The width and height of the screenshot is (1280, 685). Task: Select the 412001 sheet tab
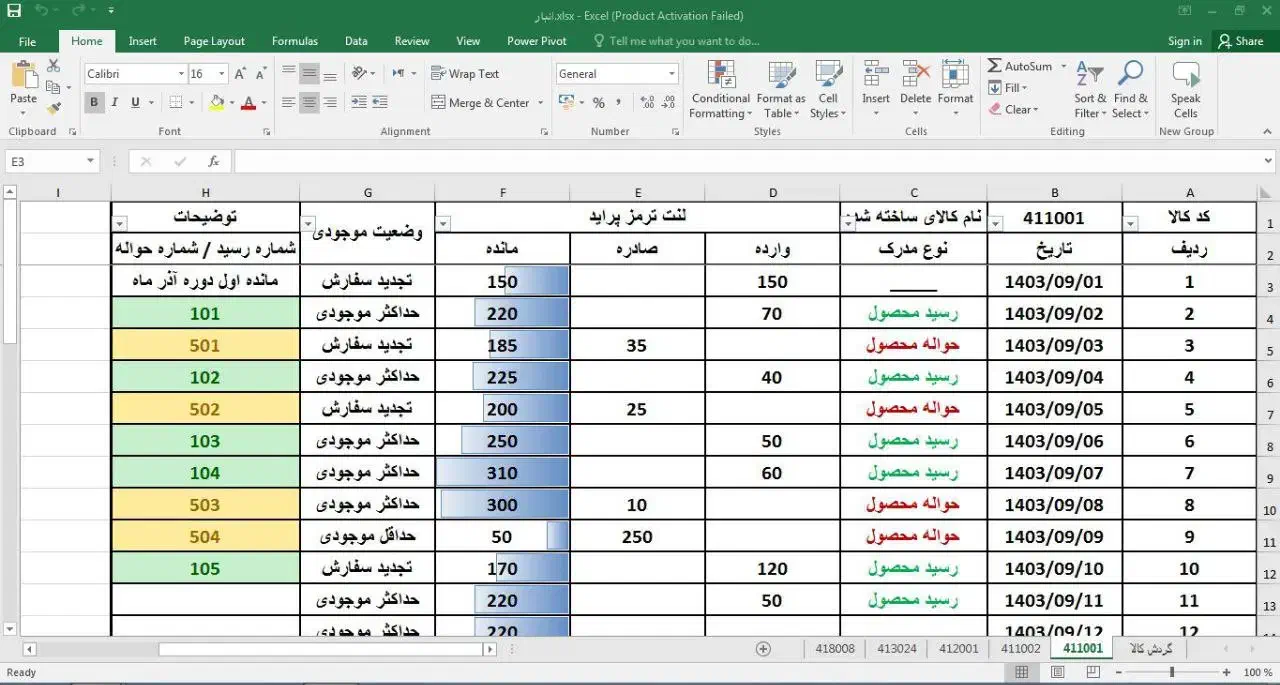958,648
